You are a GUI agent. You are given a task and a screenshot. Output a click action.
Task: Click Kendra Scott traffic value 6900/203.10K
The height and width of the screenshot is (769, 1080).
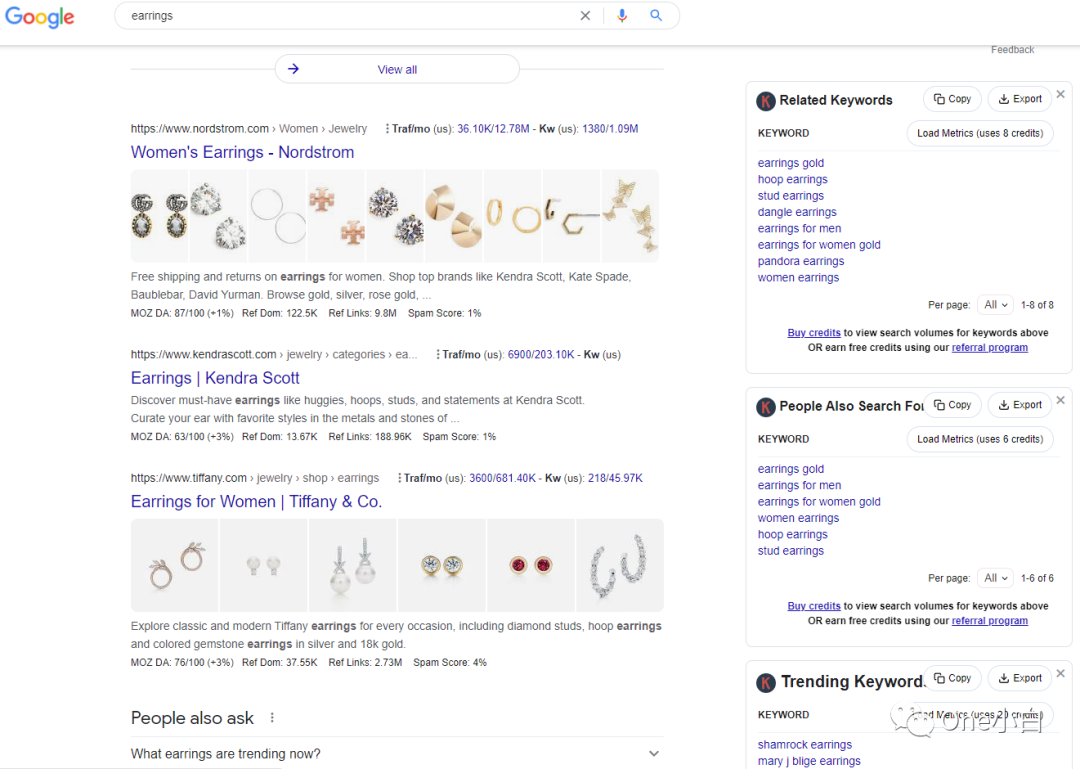coord(541,354)
